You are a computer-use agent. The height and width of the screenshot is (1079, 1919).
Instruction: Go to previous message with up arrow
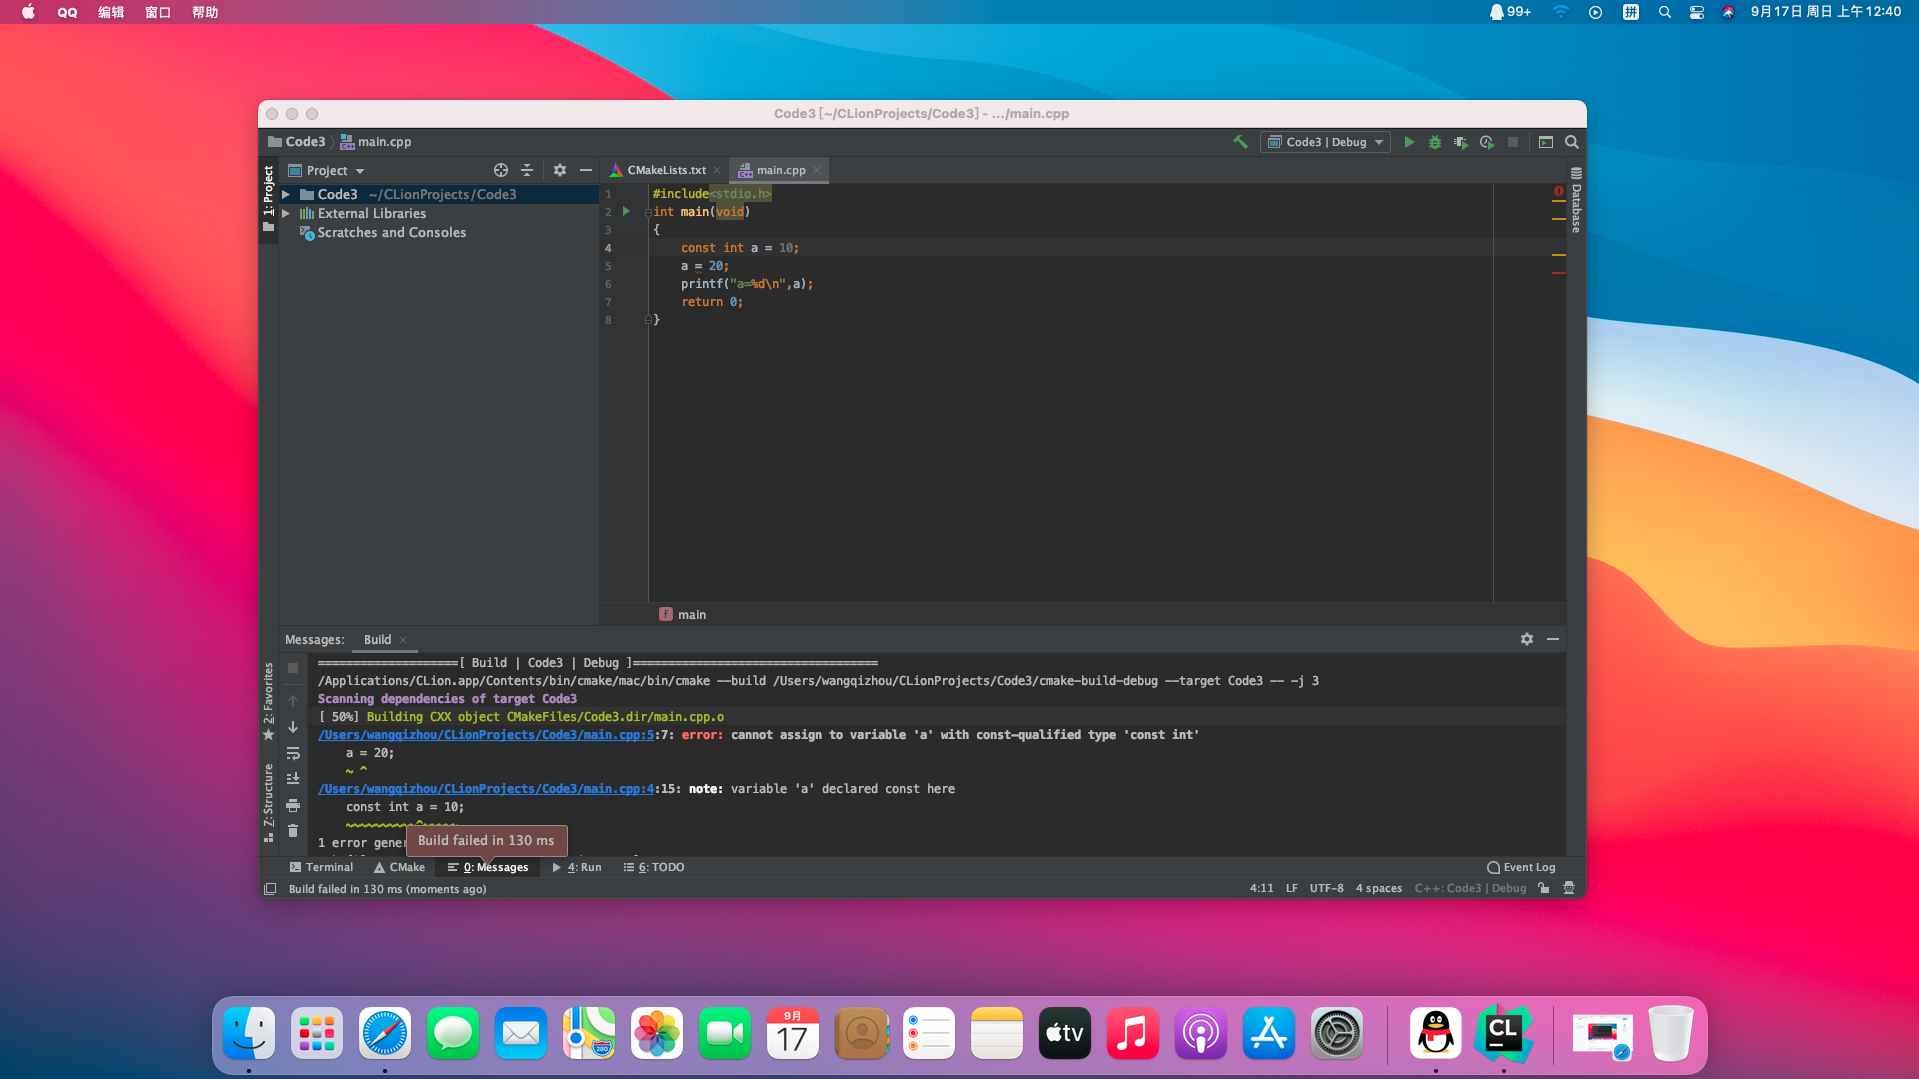point(293,701)
